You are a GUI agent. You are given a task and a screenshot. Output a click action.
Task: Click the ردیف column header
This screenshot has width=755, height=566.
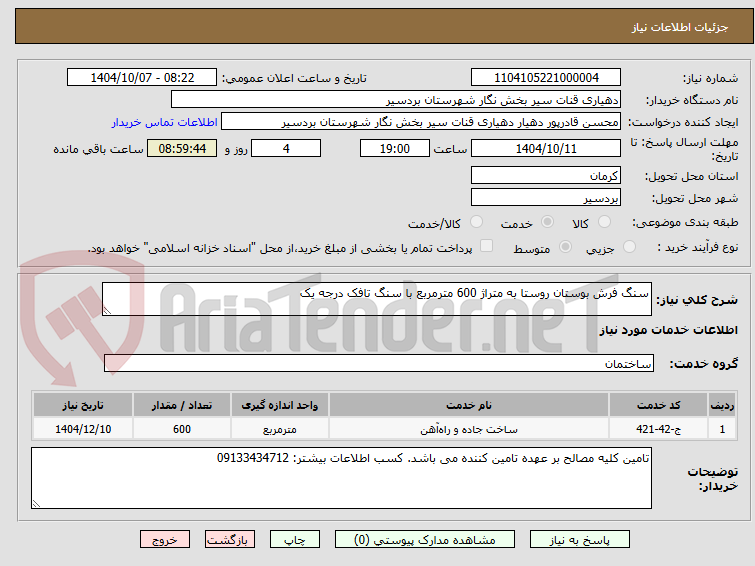[722, 405]
